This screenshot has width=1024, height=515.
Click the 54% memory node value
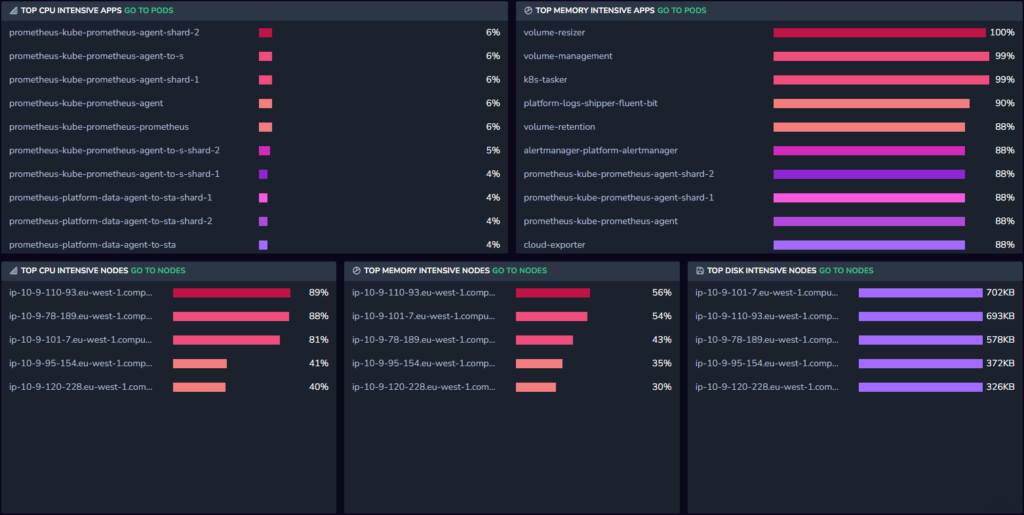tap(662, 316)
